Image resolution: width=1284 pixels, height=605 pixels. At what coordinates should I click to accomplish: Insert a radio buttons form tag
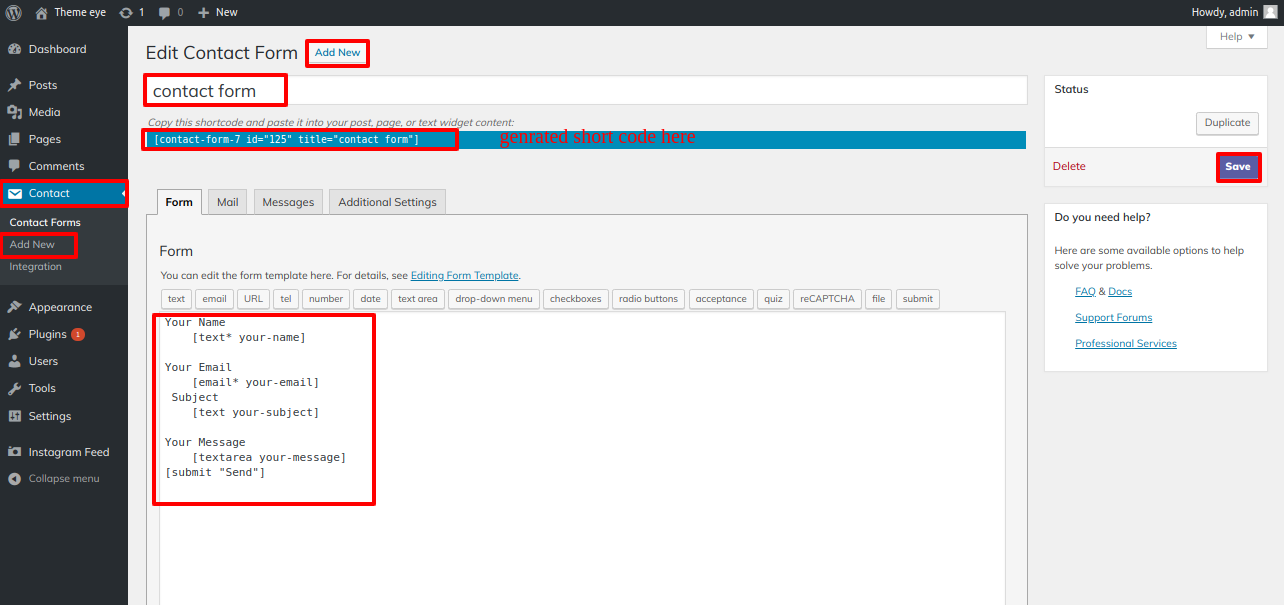point(647,299)
